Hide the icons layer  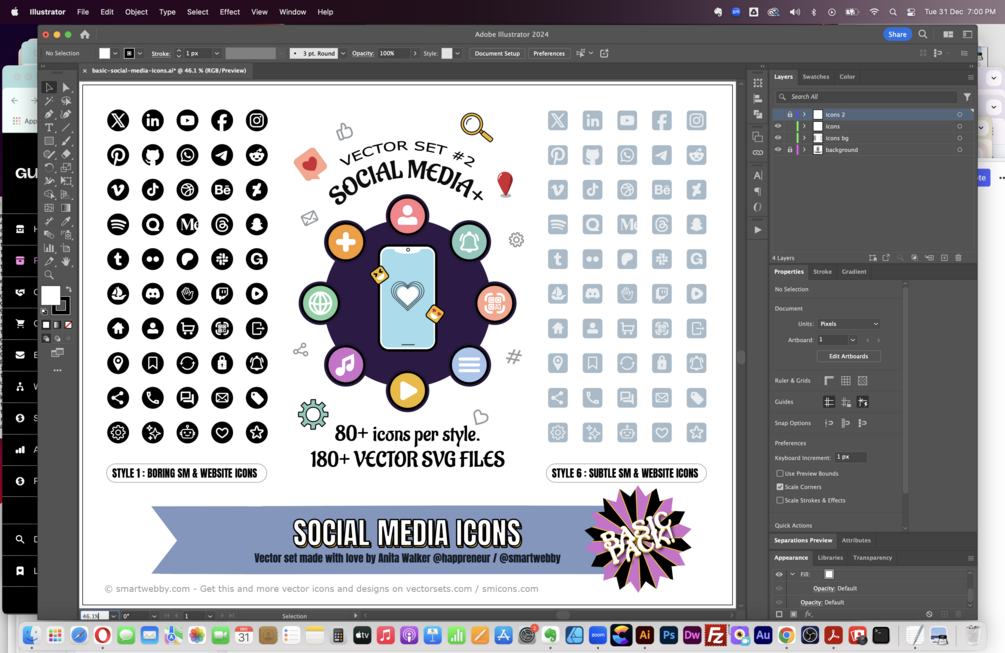pyautogui.click(x=778, y=126)
